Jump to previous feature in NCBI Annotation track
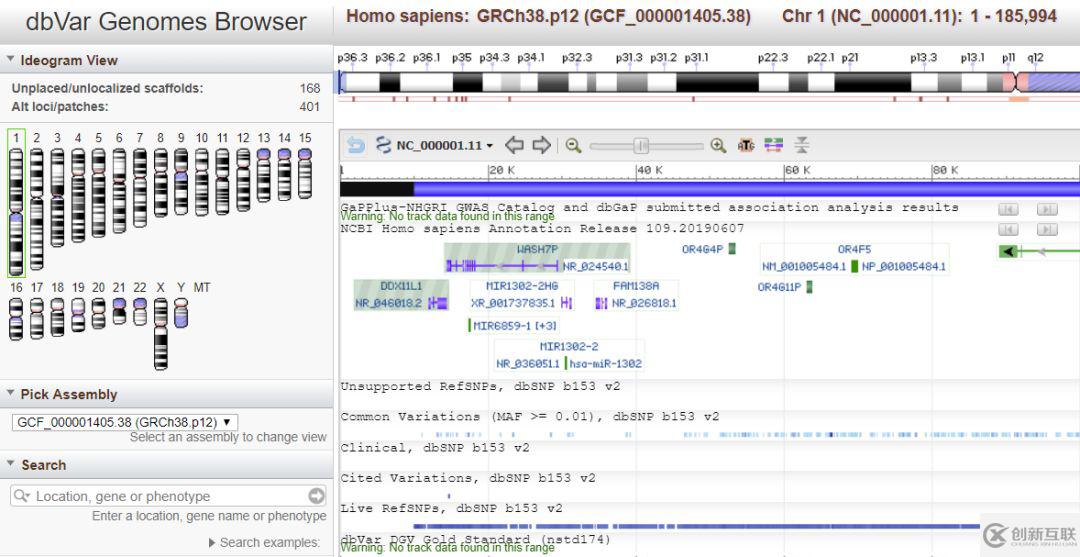This screenshot has height=557, width=1080. [1008, 229]
